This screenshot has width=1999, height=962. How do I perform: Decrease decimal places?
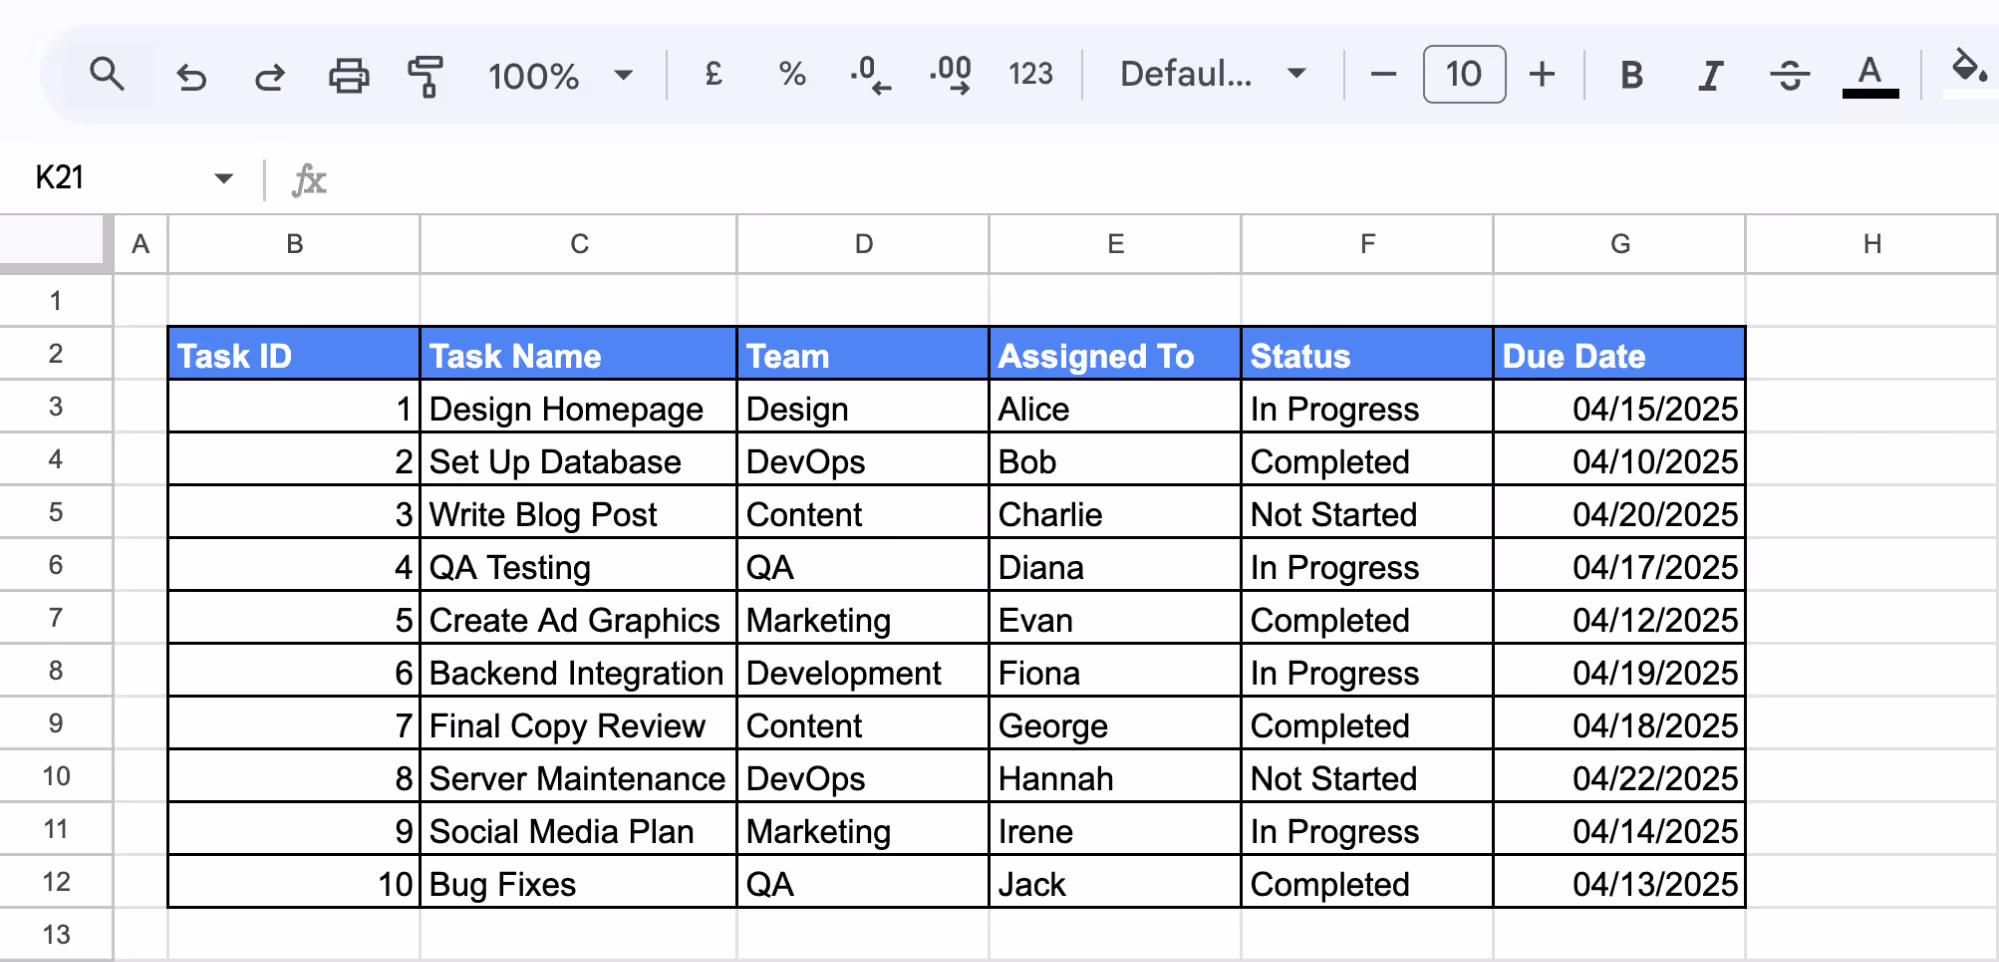coord(867,74)
